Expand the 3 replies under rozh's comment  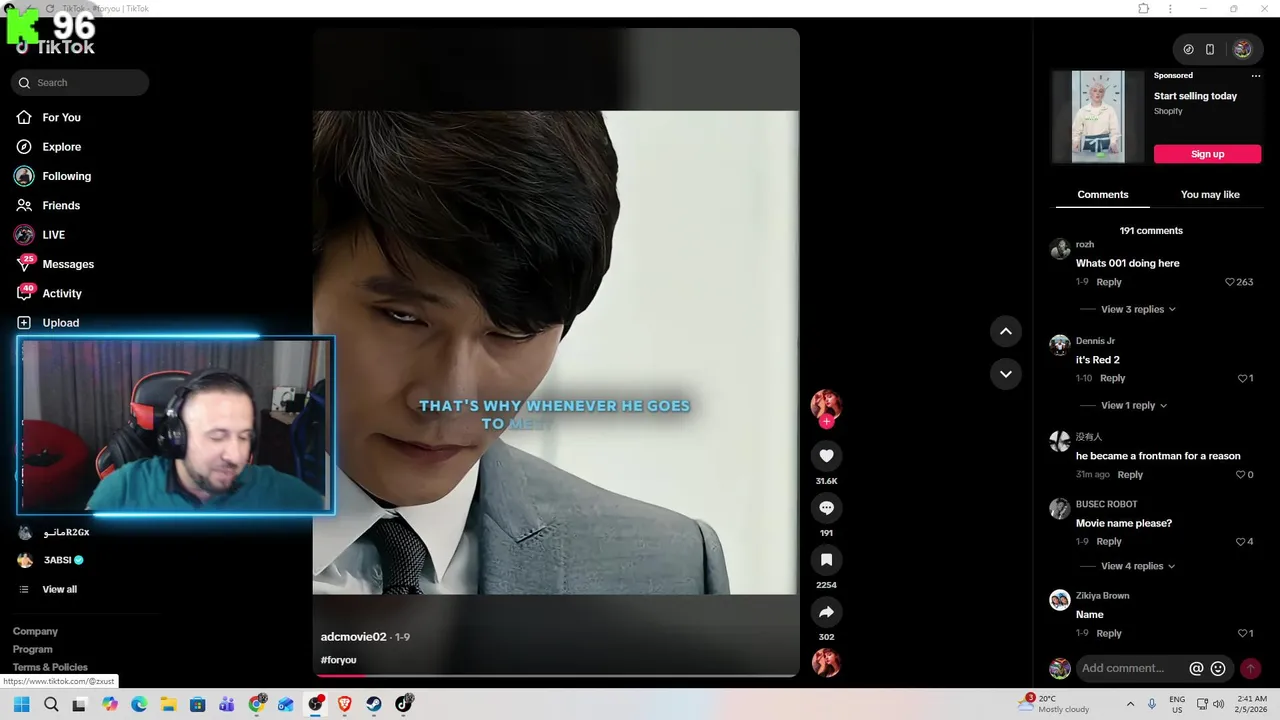[1138, 310]
